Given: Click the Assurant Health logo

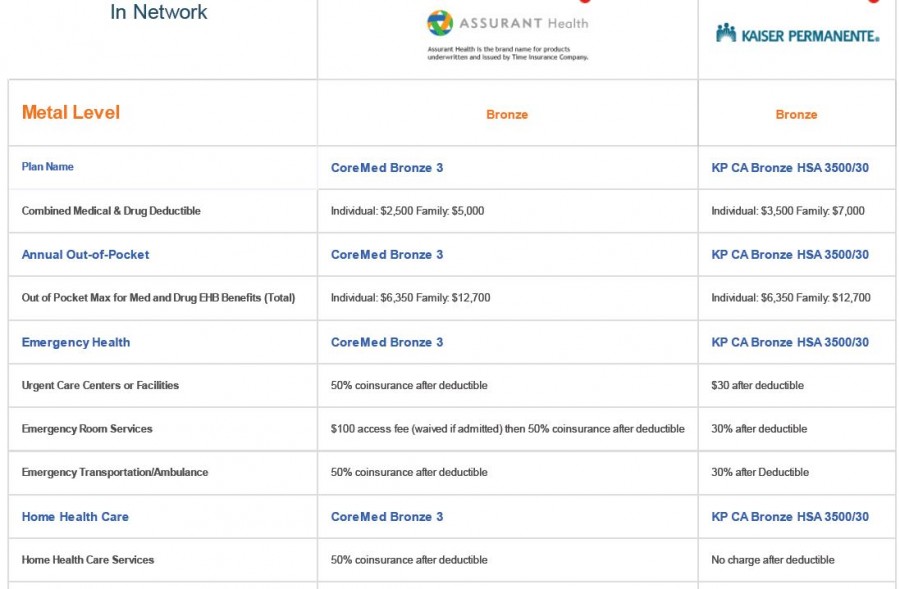Looking at the screenshot, I should pos(507,24).
